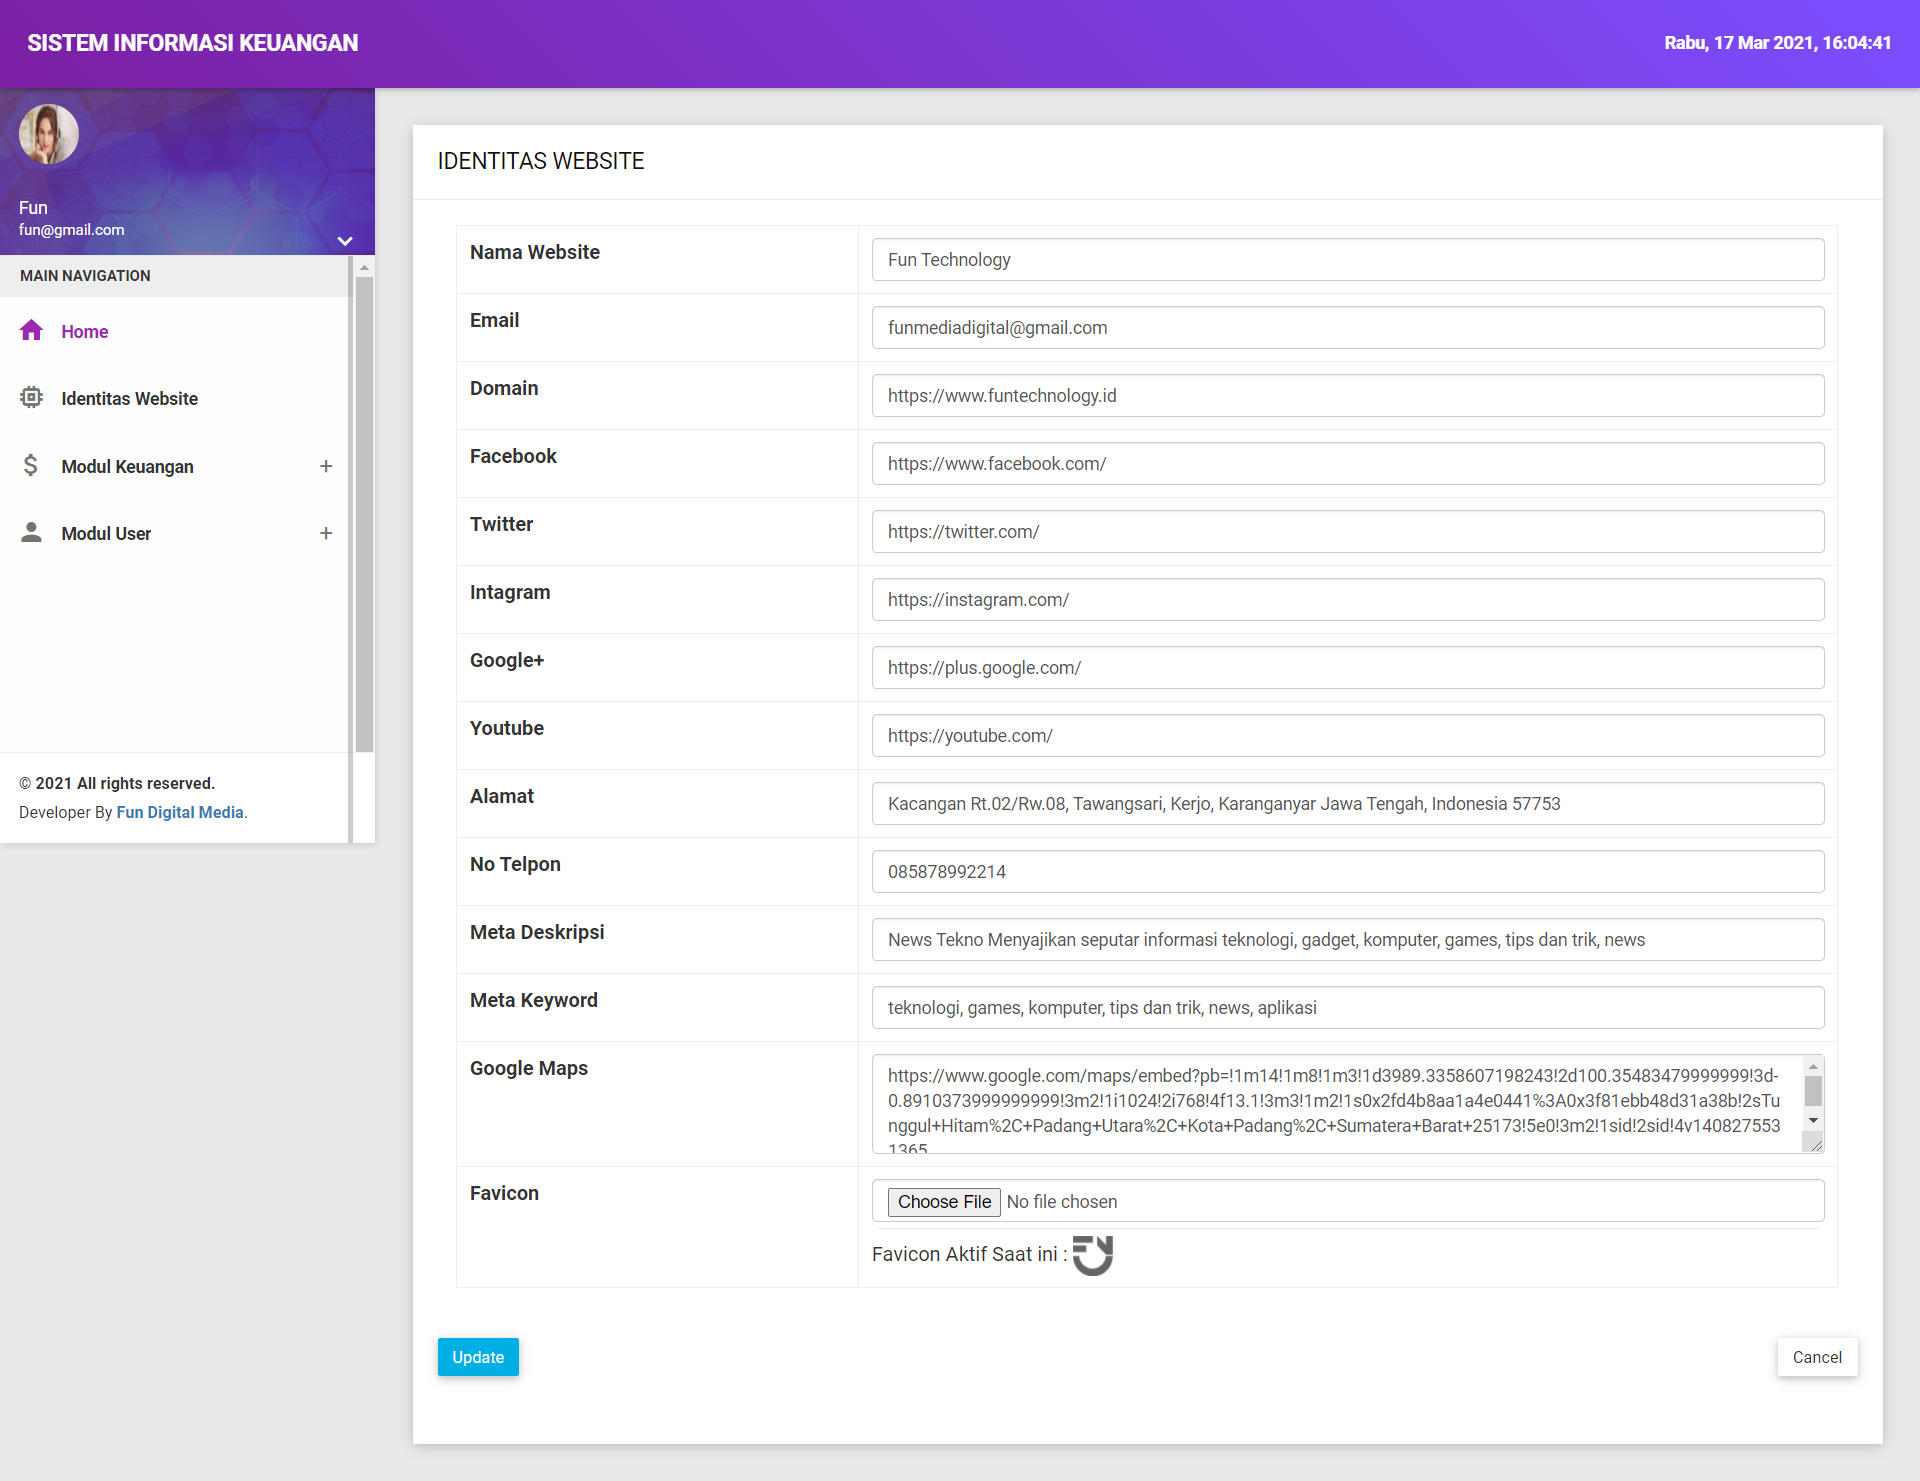This screenshot has height=1481, width=1920.
Task: Open the Identitas Website menu item
Action: (x=129, y=399)
